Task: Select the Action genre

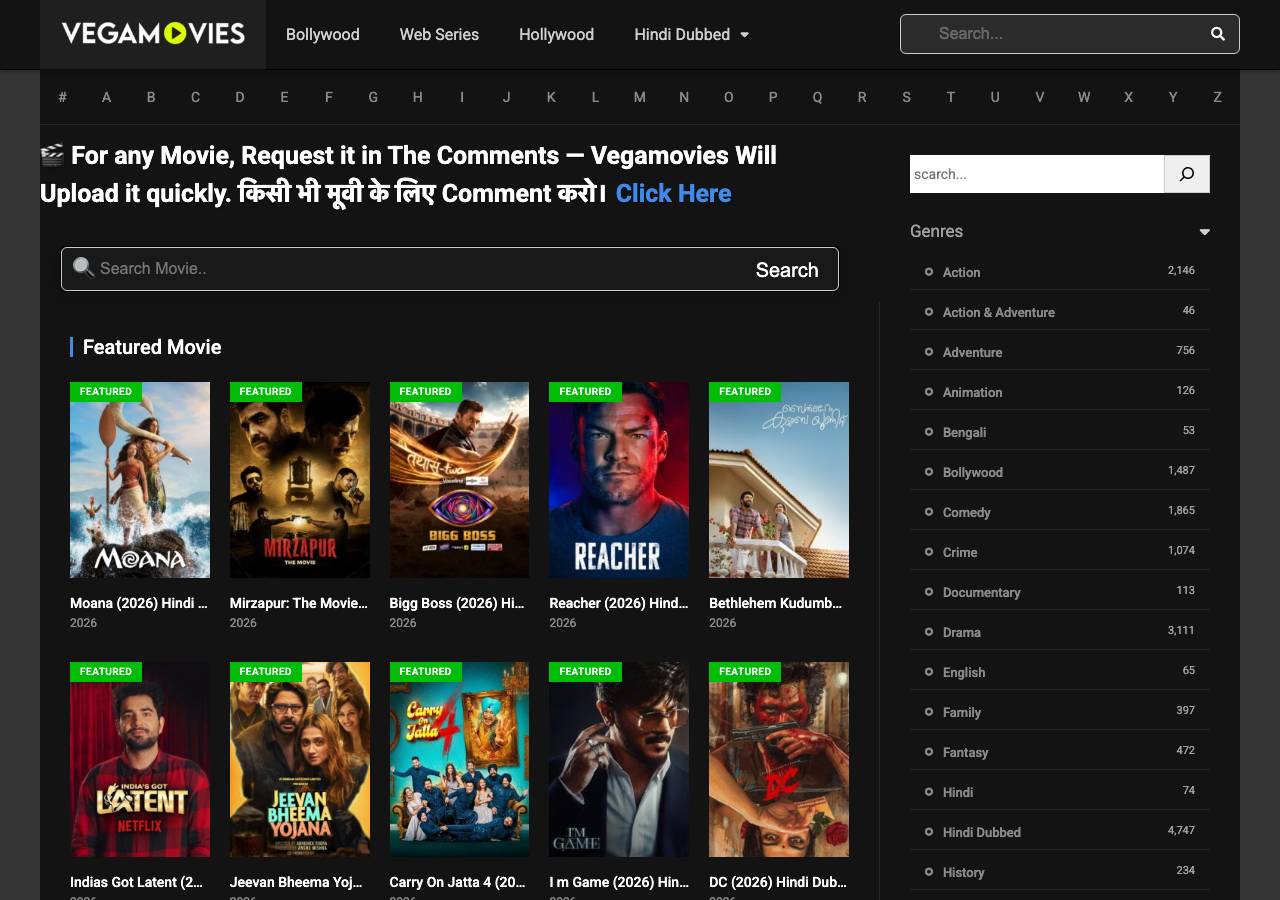Action: [961, 272]
